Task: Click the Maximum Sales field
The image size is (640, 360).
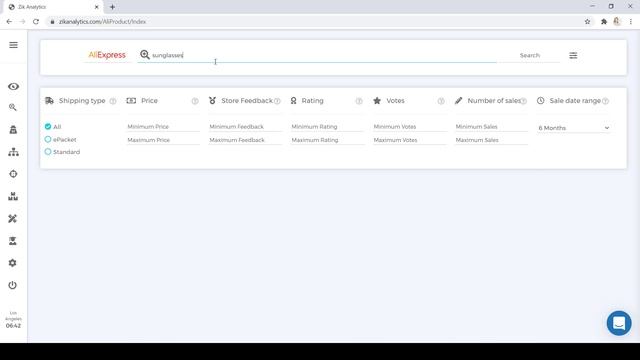Action: point(491,140)
